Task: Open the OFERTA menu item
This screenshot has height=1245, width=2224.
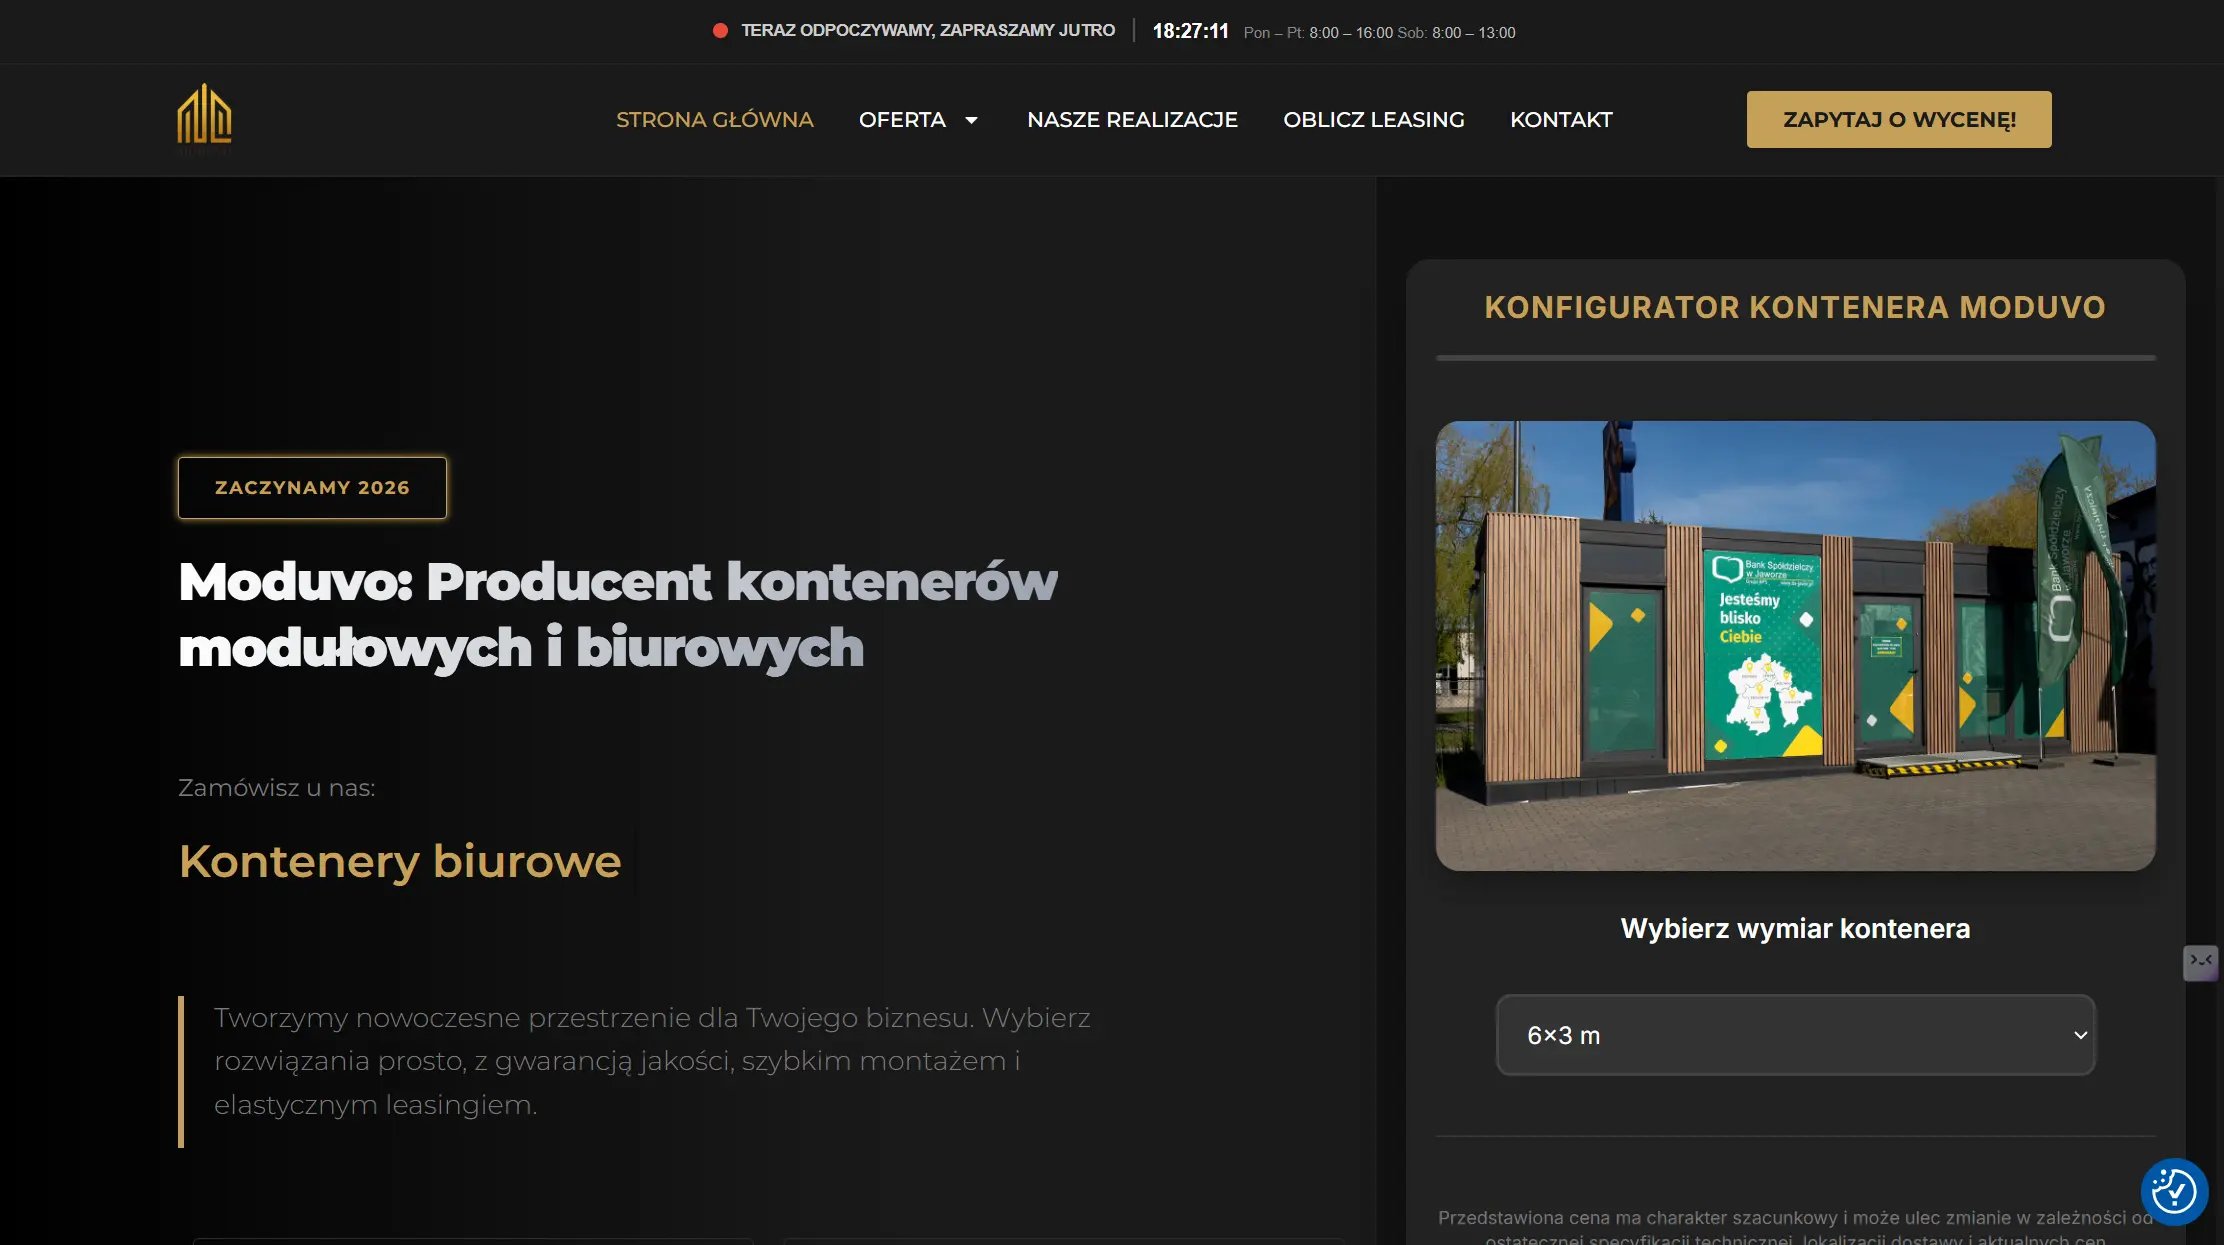Action: tap(902, 120)
